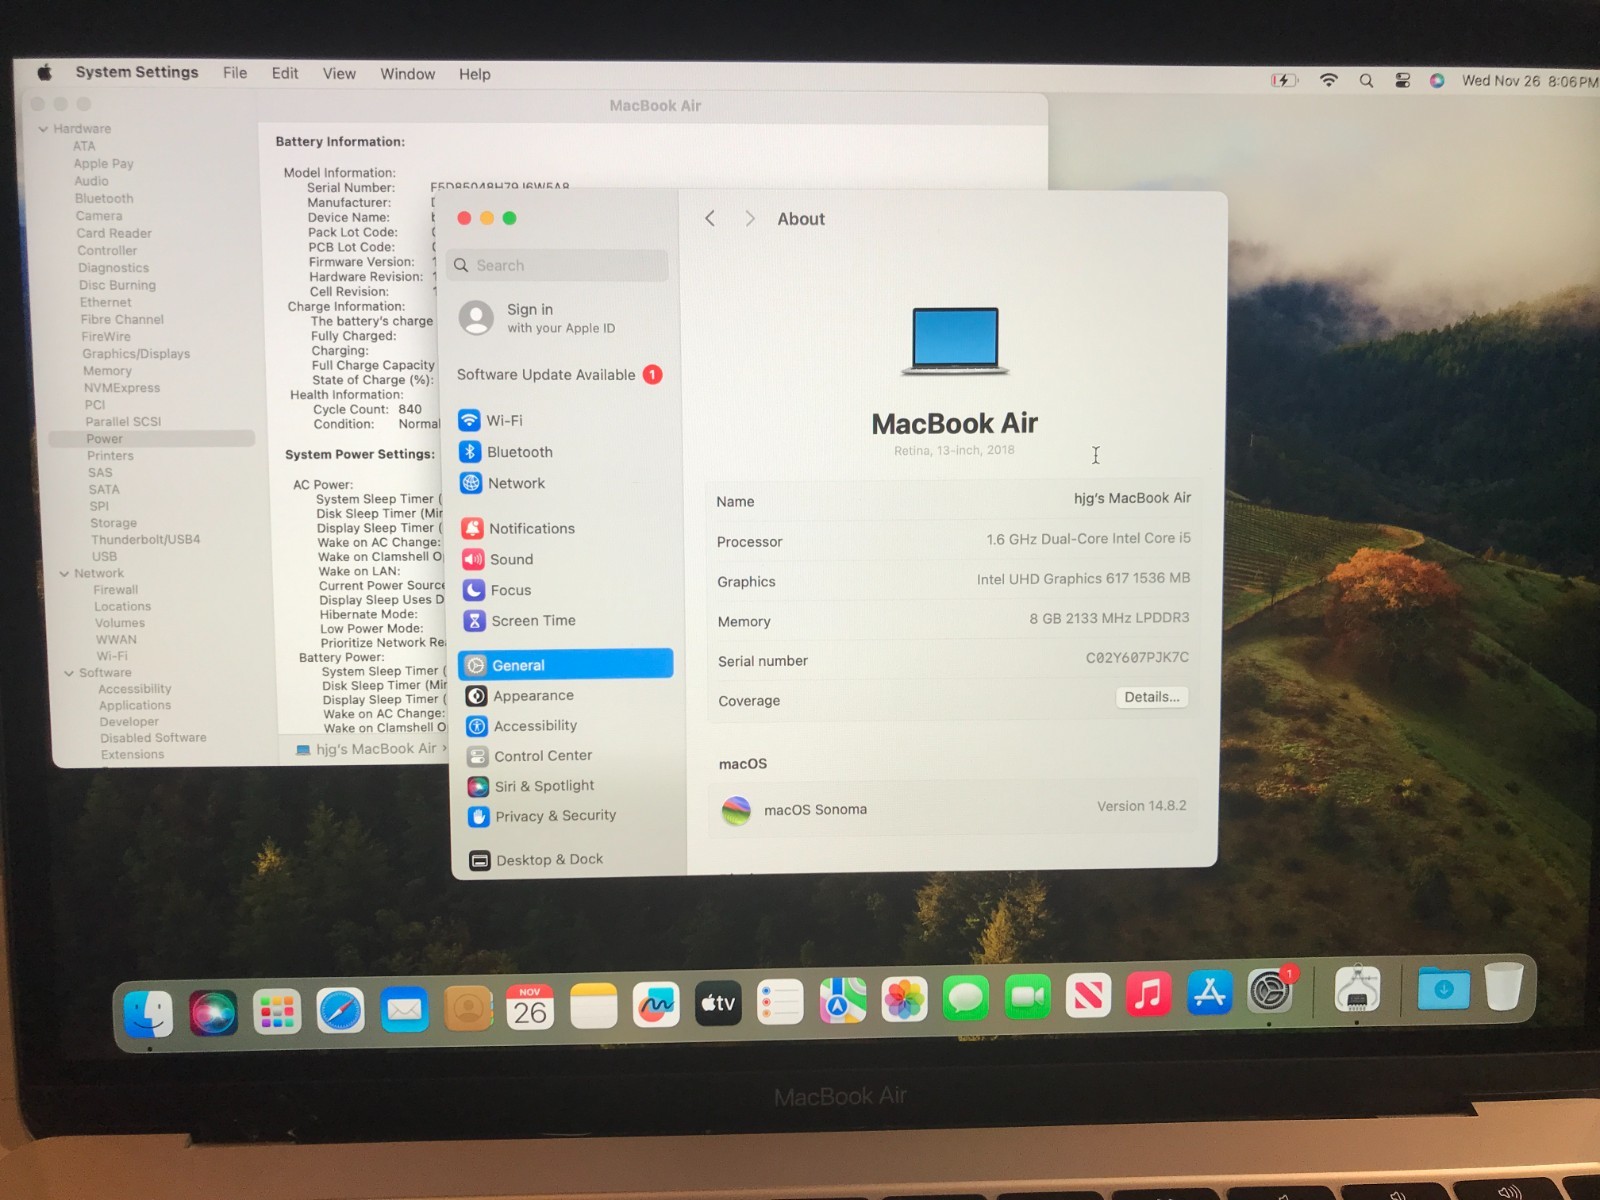Collapse the Network tree section
This screenshot has width=1600, height=1200.
click(x=64, y=572)
